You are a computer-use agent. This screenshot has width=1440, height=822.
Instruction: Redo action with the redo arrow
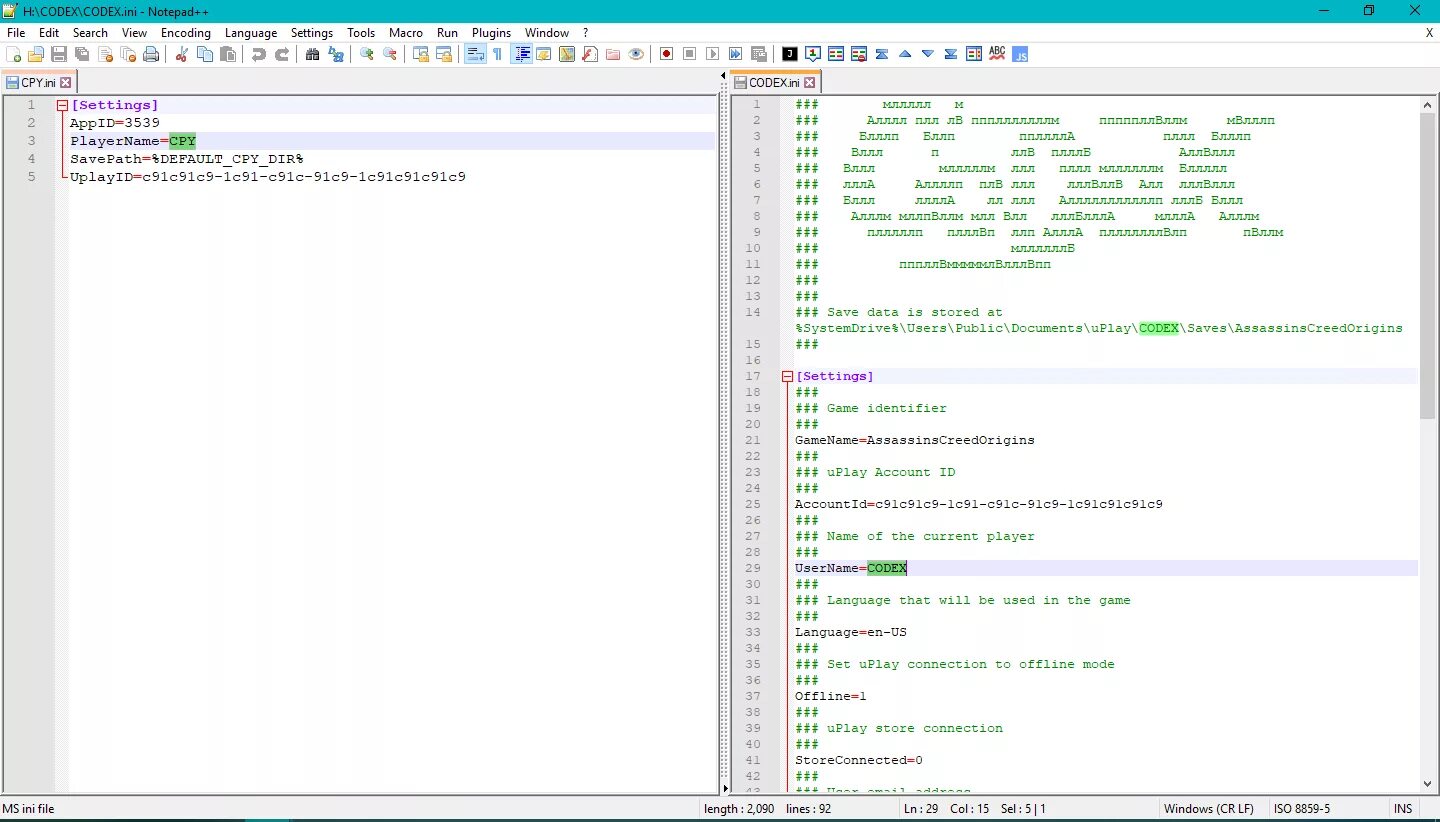point(282,54)
